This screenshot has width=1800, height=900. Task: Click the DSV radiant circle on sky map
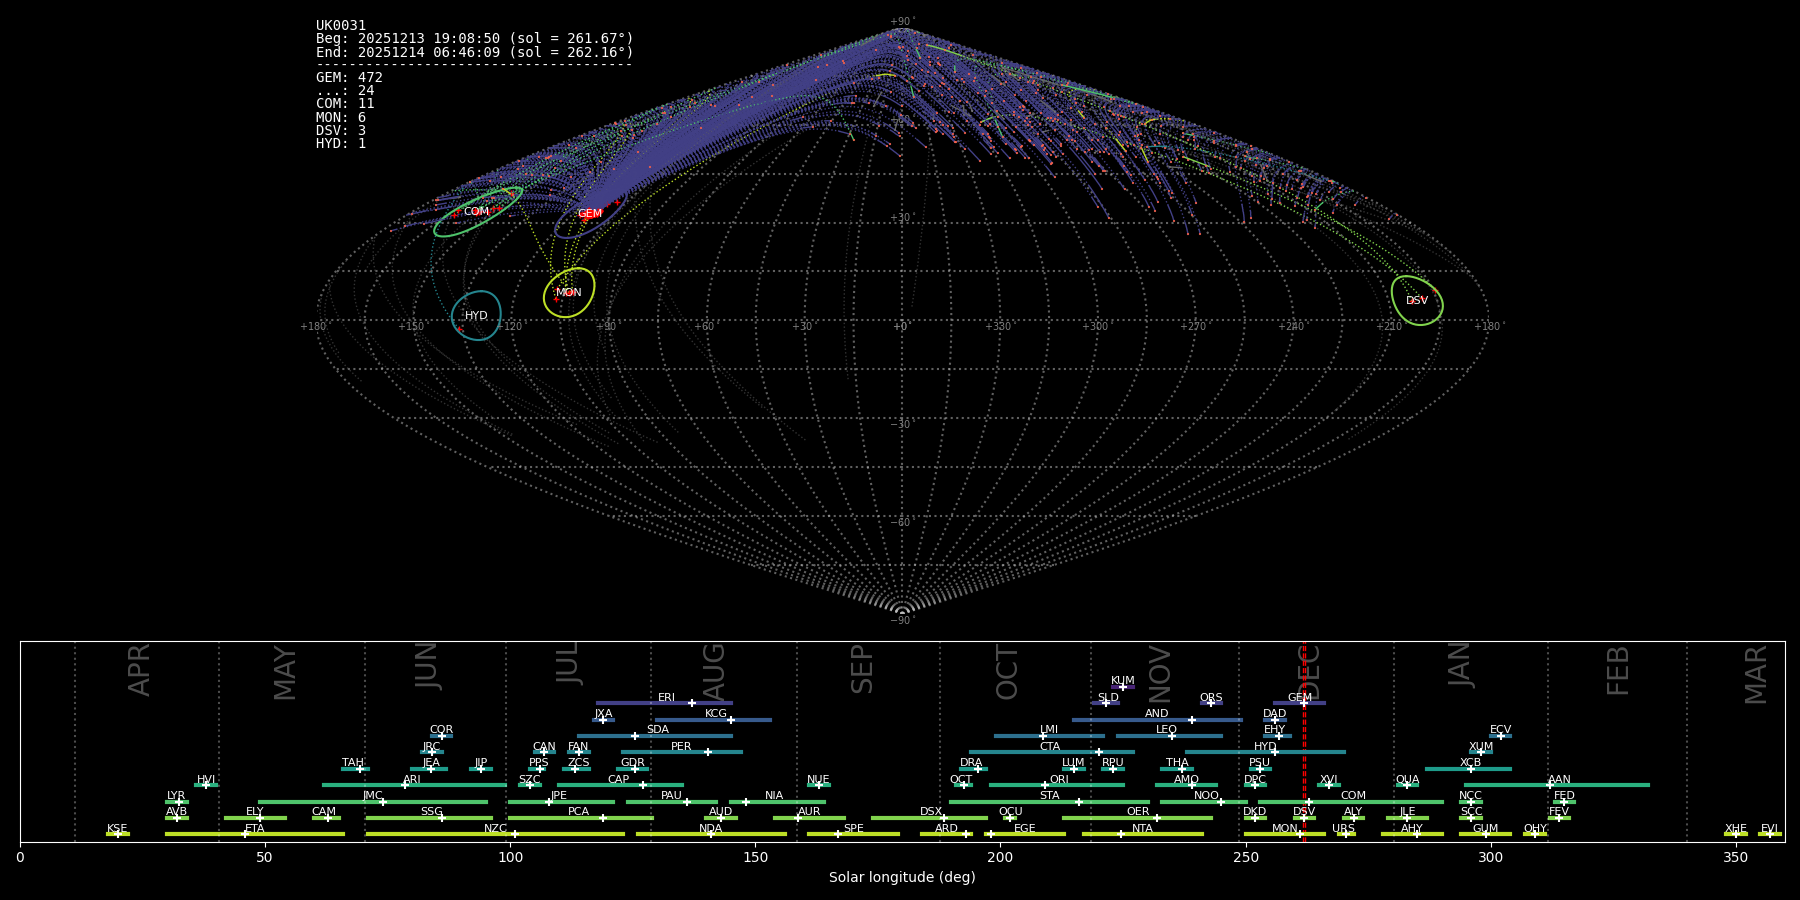point(1417,300)
